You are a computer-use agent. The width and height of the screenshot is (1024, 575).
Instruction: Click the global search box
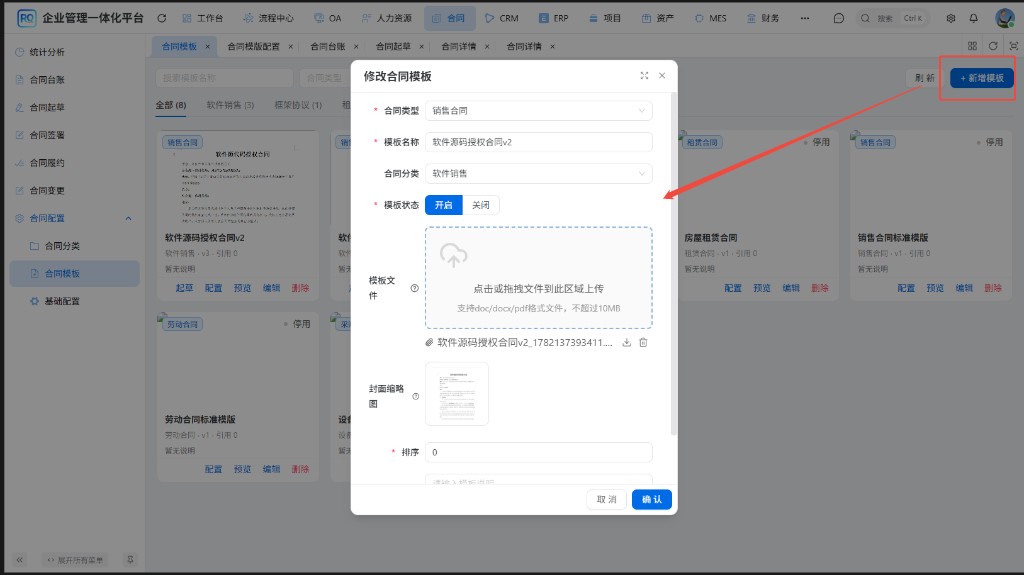(892, 18)
